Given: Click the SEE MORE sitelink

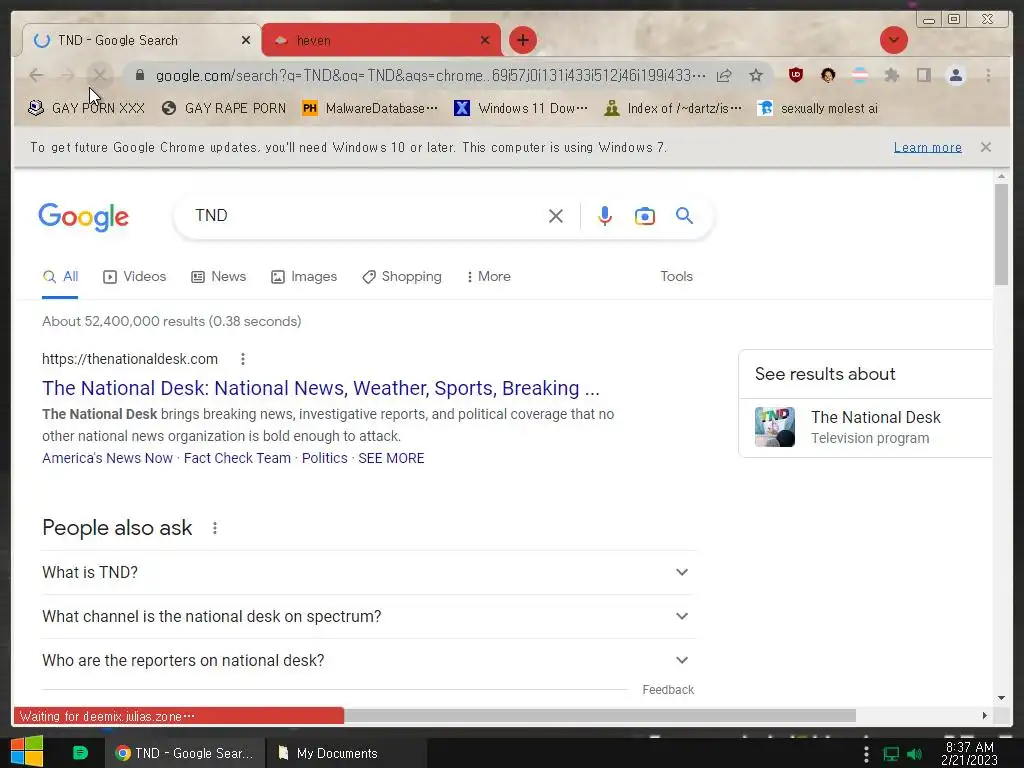Looking at the screenshot, I should 391,458.
